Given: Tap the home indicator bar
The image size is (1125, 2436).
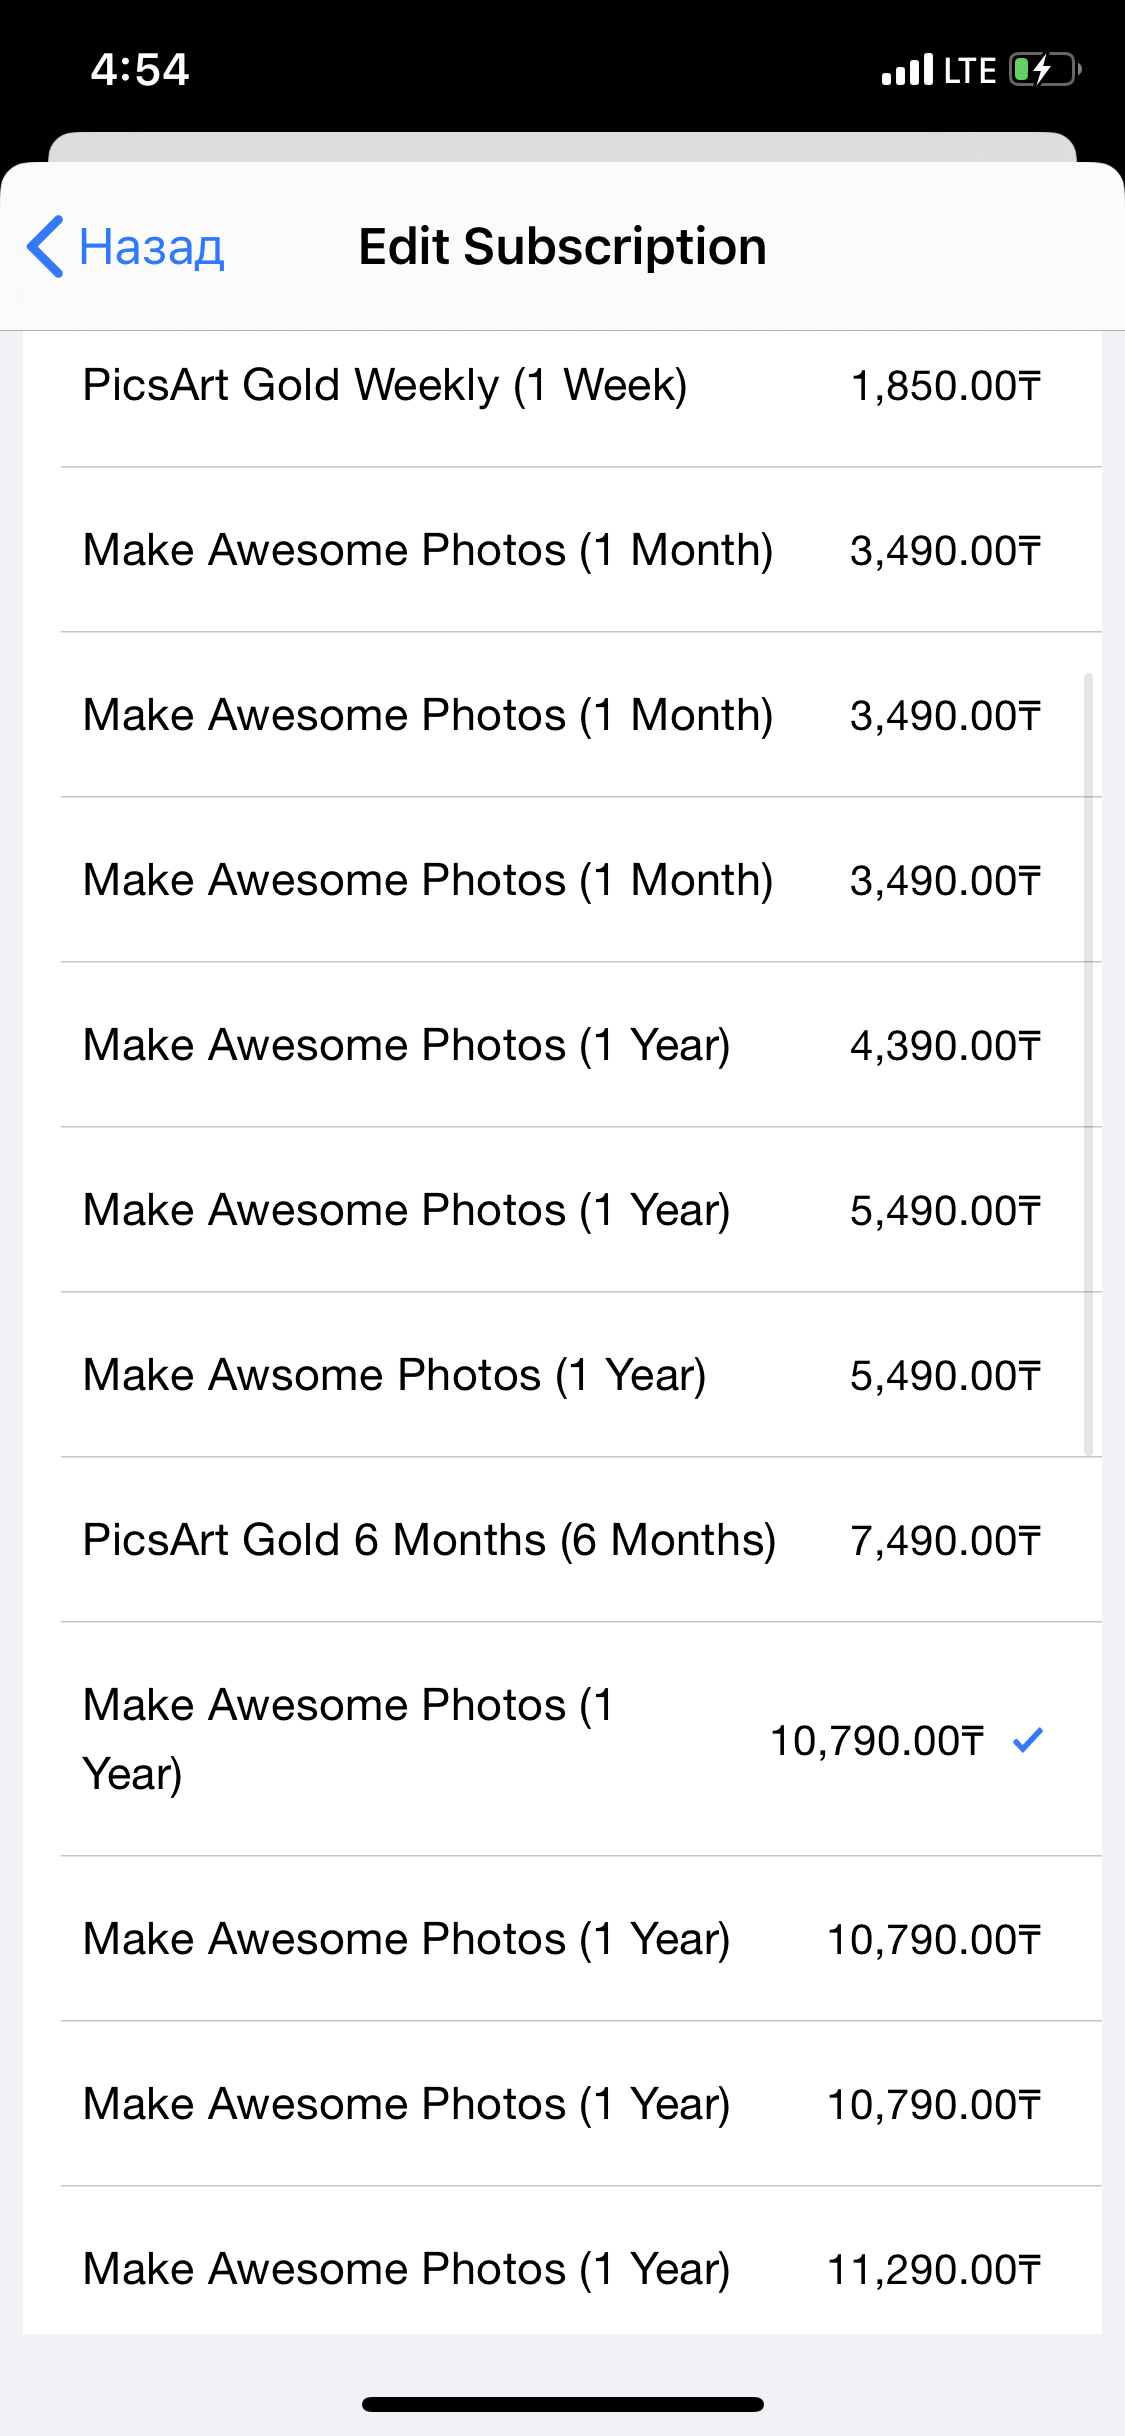Looking at the screenshot, I should [562, 2404].
